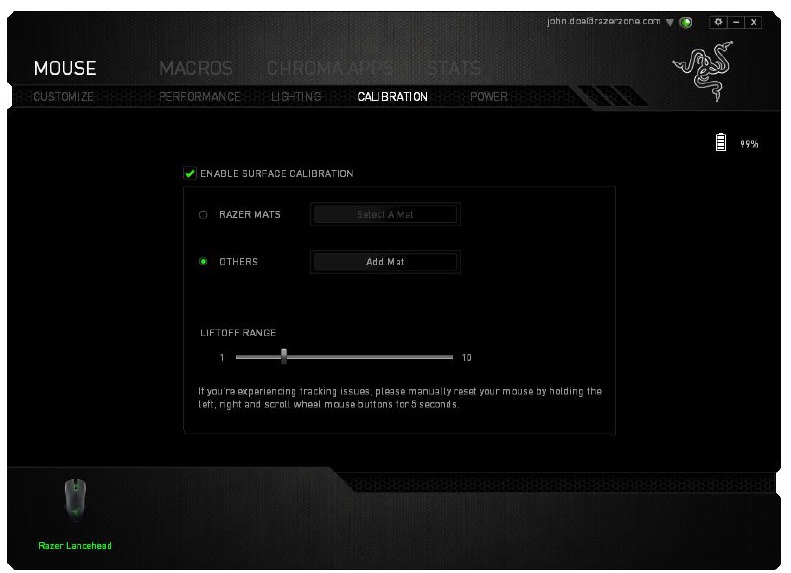Switch to the Performance sub-tab
The height and width of the screenshot is (573, 791).
coord(200,97)
